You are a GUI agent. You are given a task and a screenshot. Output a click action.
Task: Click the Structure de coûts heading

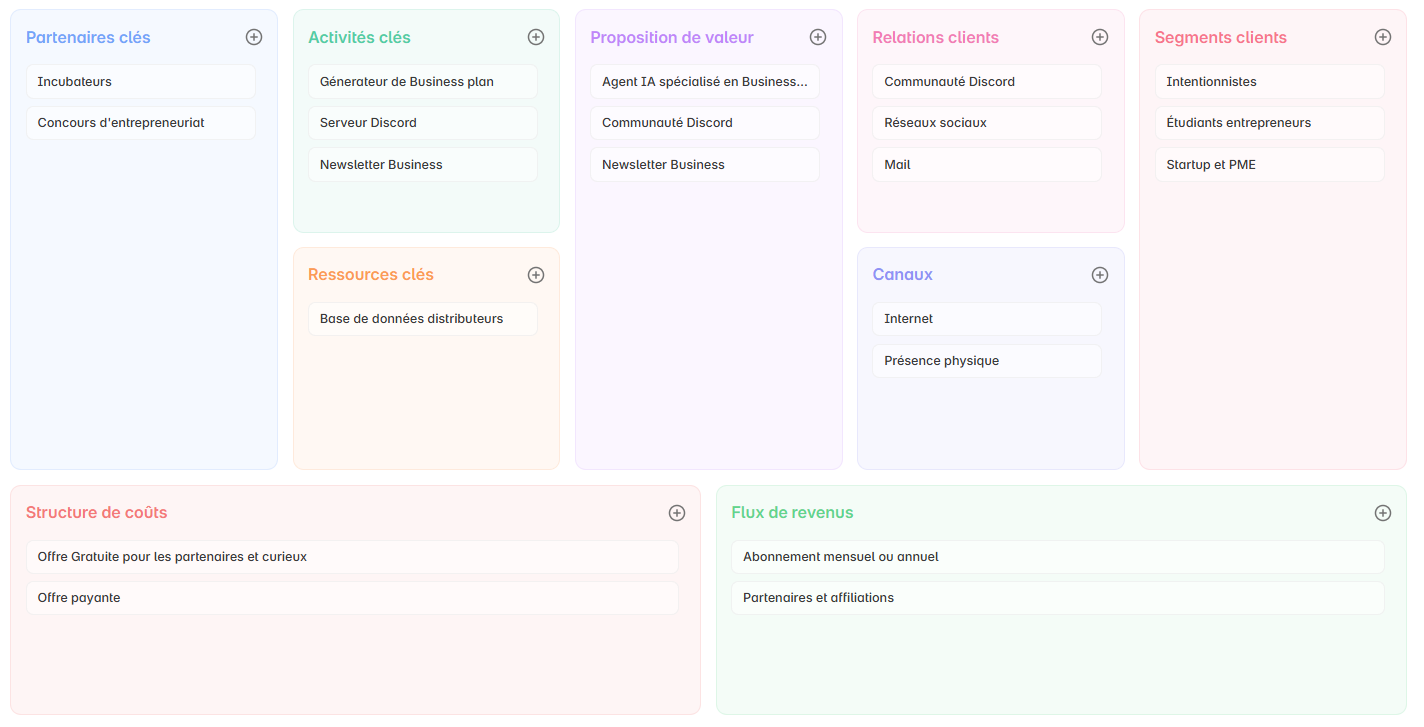tap(97, 513)
